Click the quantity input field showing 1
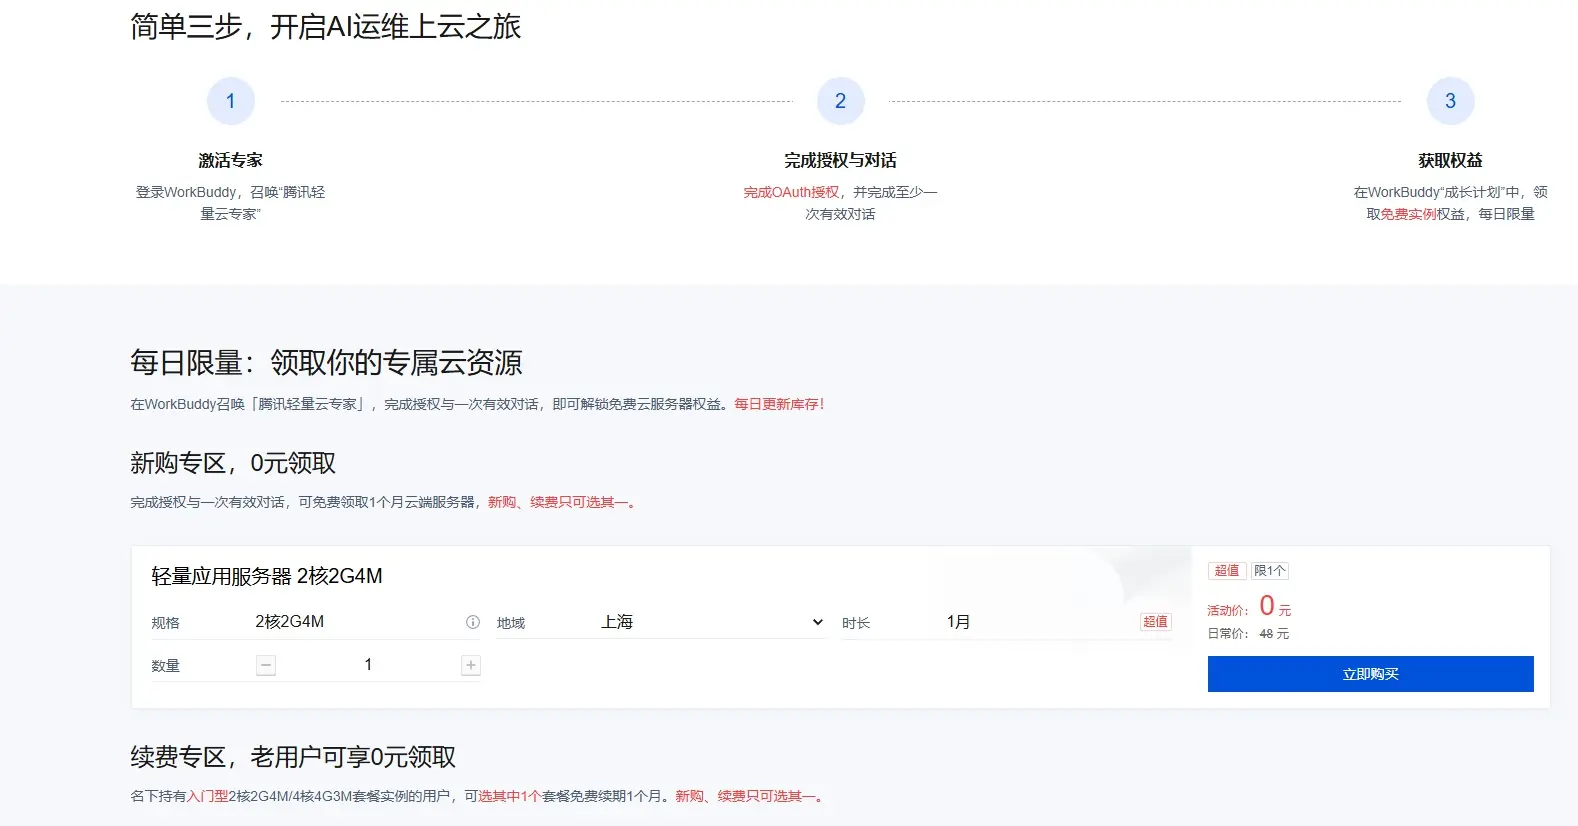This screenshot has height=826, width=1578. click(368, 665)
